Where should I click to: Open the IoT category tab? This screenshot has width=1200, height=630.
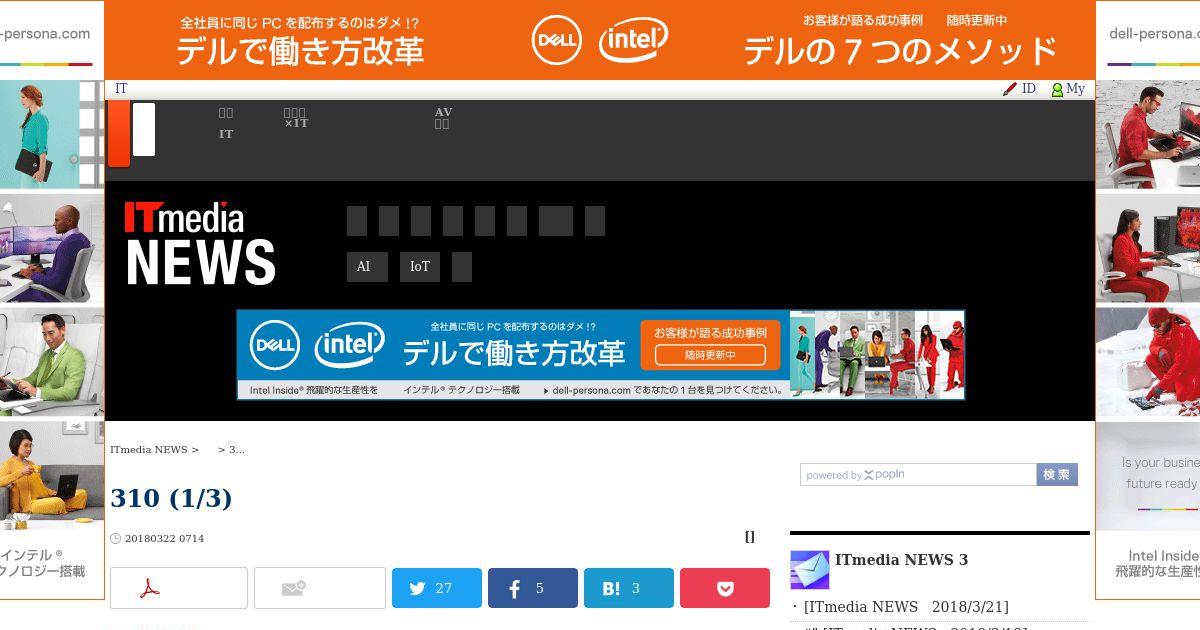(420, 267)
